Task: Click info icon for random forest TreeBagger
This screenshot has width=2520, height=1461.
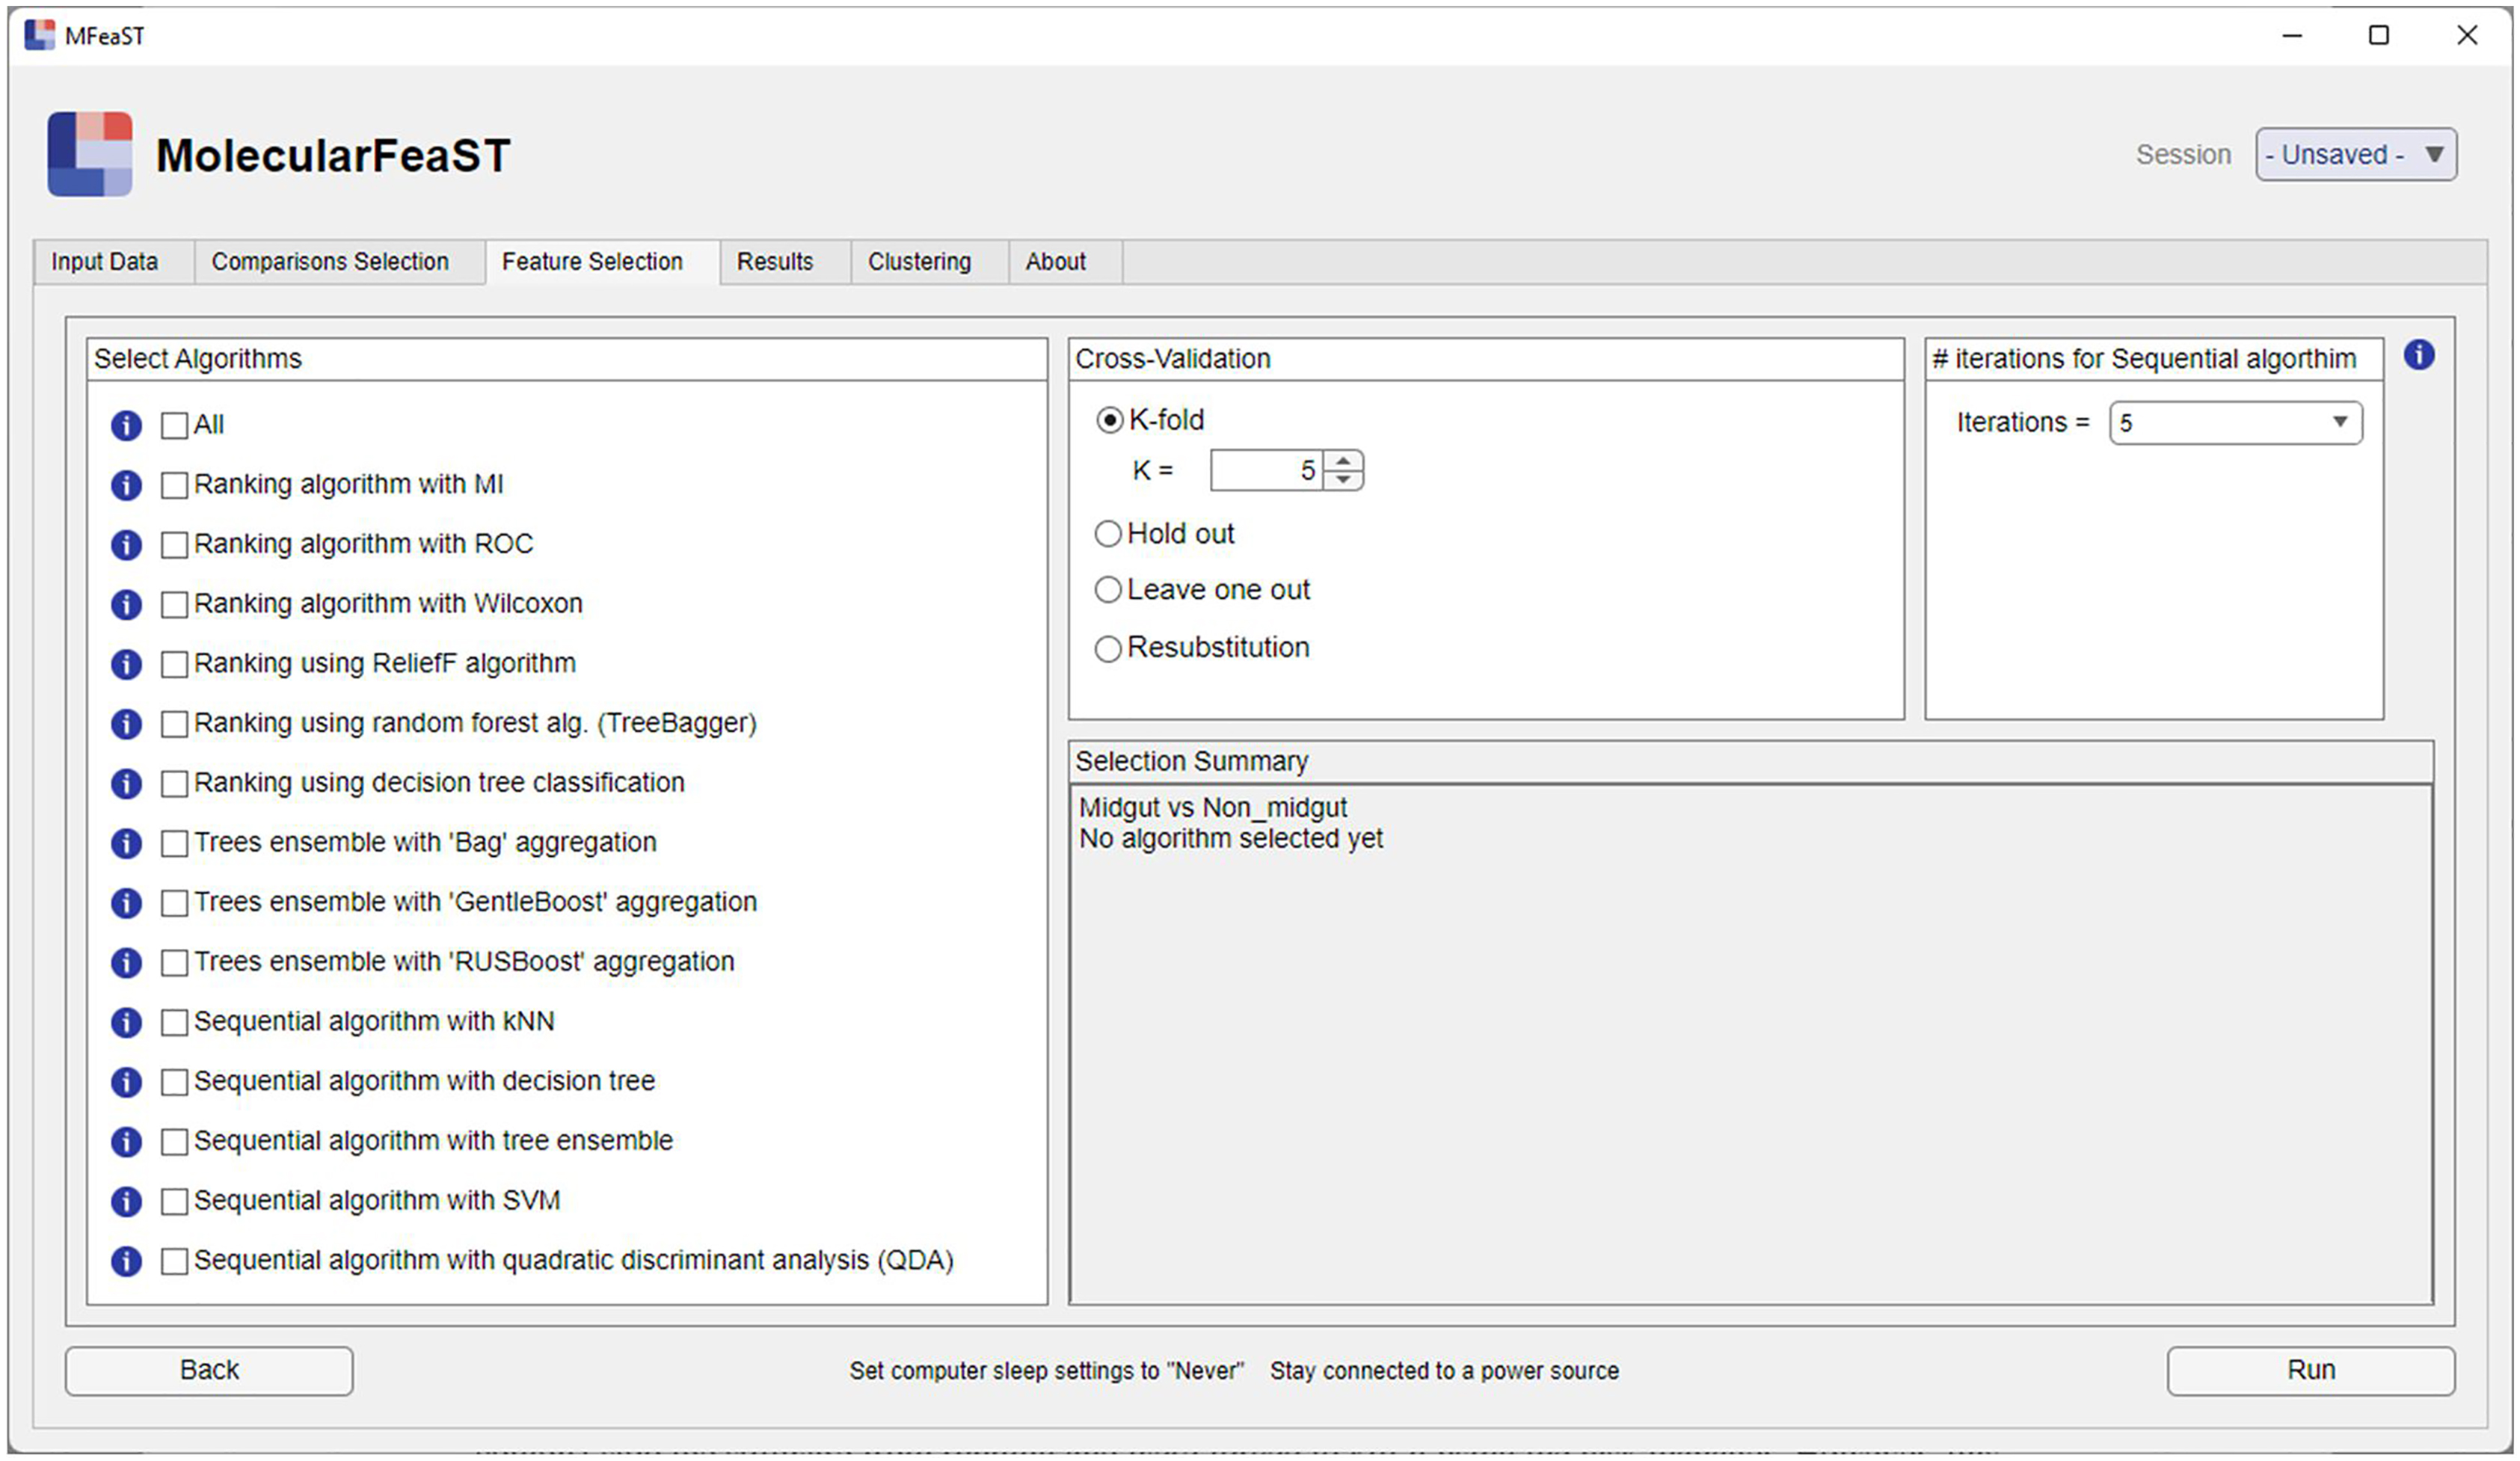Action: (x=126, y=724)
